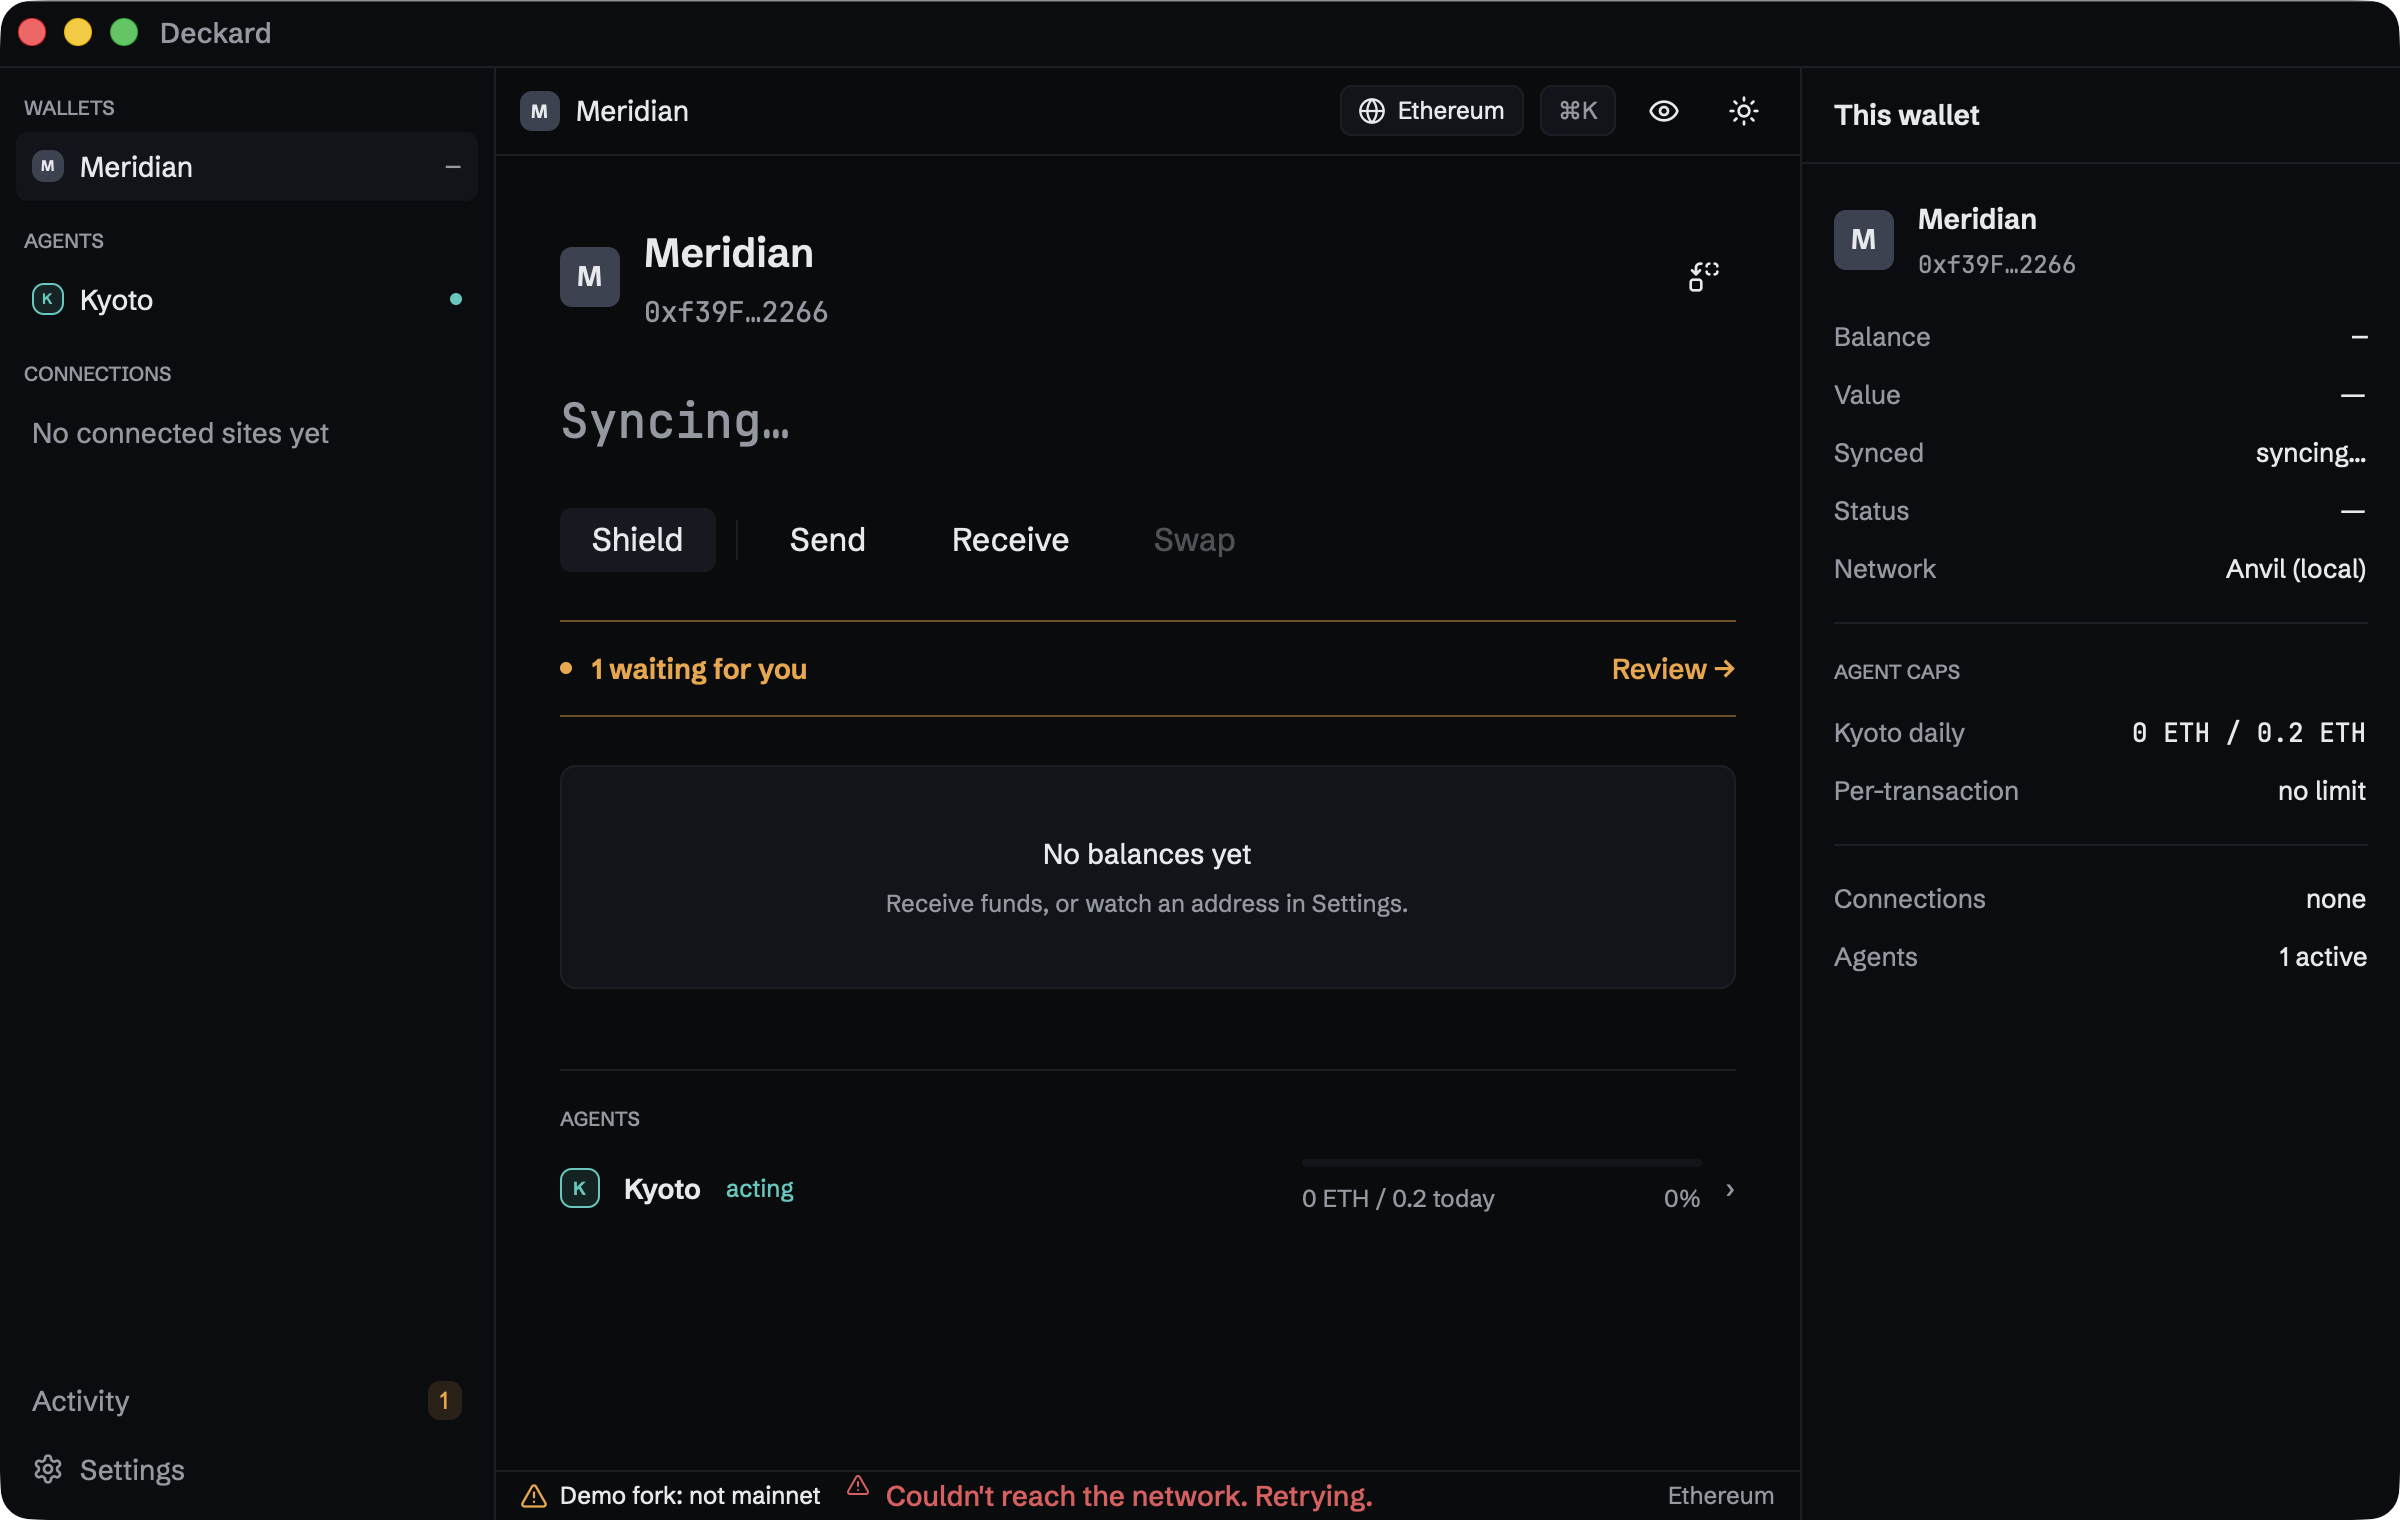The height and width of the screenshot is (1520, 2400).
Task: Click Per-transaction 'no limit' value
Action: (2321, 791)
